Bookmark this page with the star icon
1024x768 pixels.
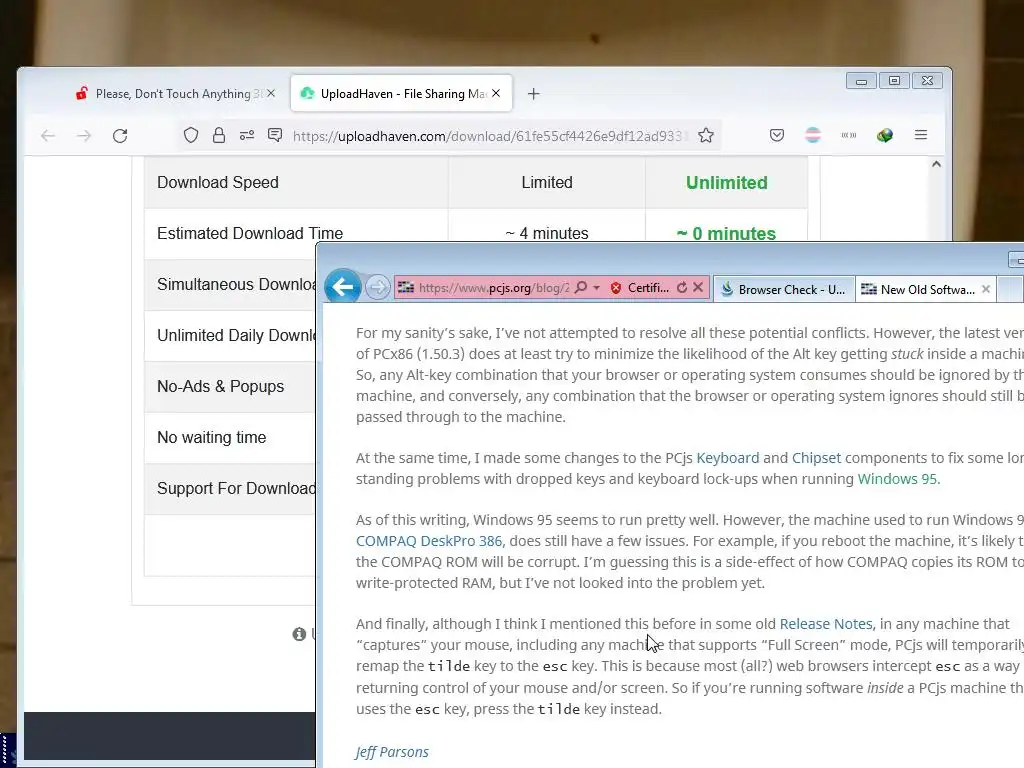706,135
